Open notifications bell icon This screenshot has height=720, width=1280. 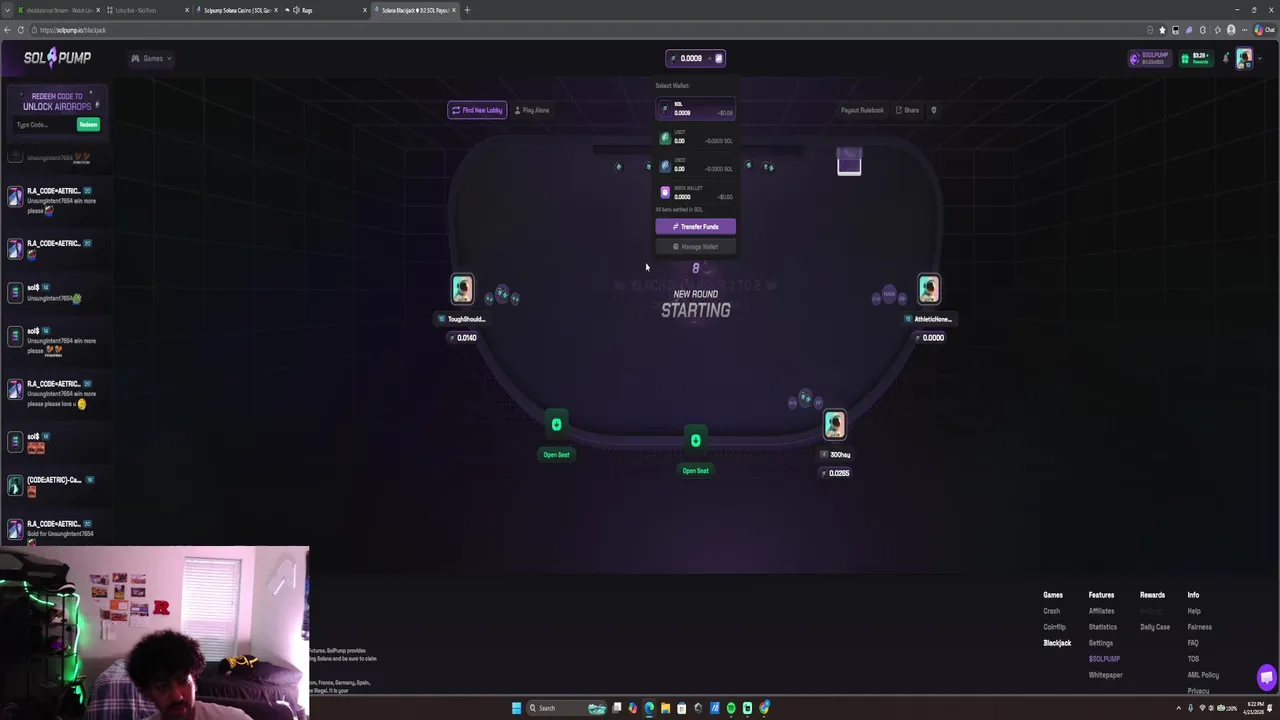(x=1226, y=58)
